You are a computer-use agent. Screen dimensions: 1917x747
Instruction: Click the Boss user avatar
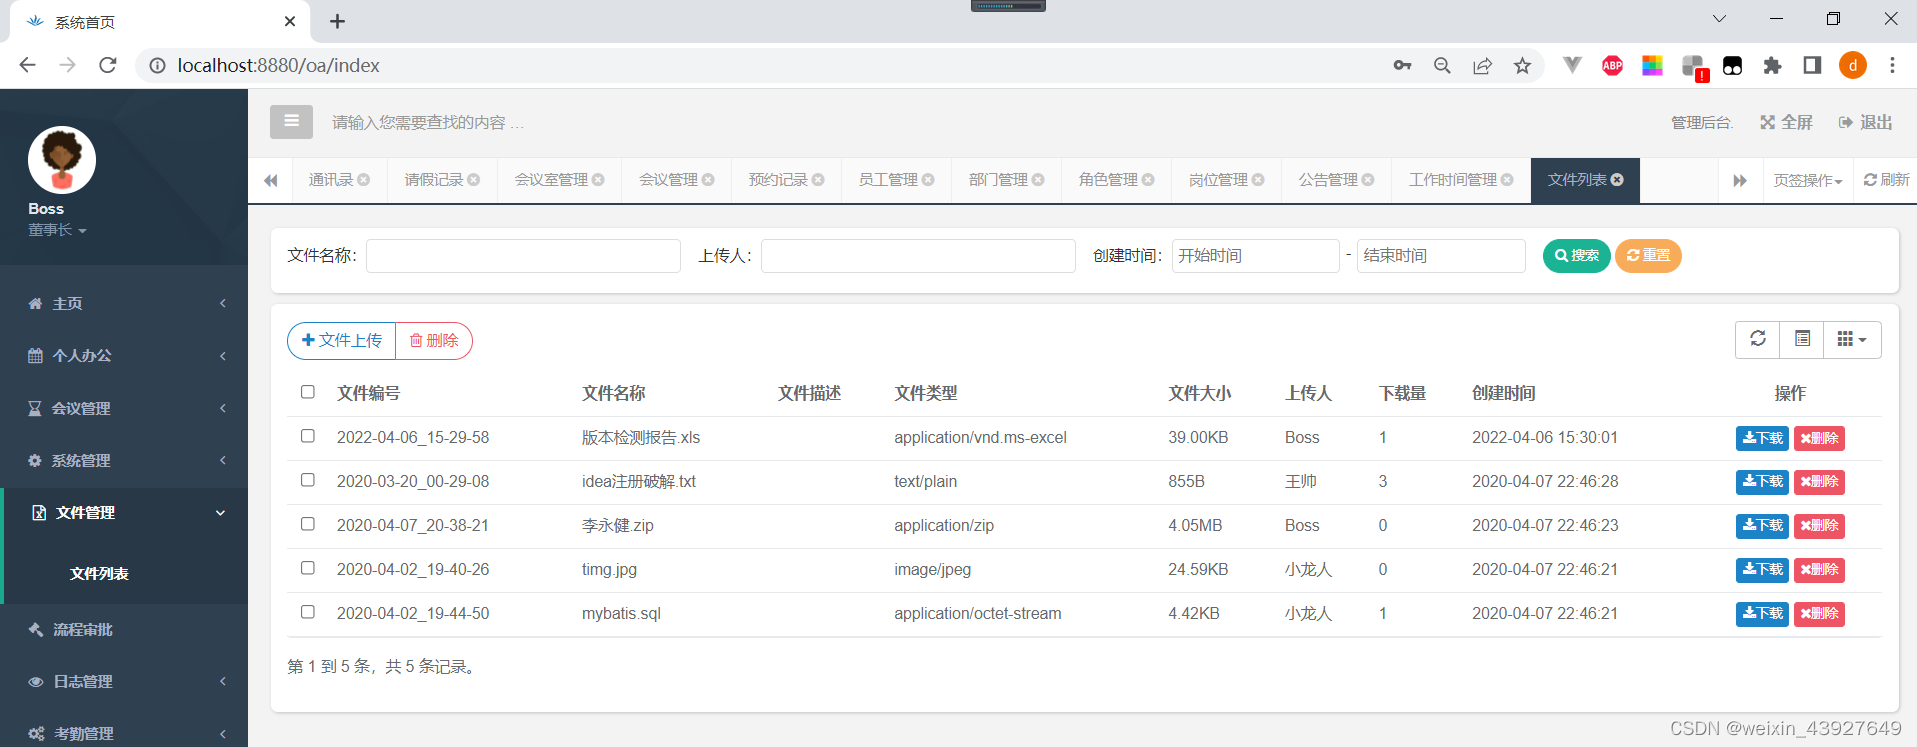(x=62, y=160)
